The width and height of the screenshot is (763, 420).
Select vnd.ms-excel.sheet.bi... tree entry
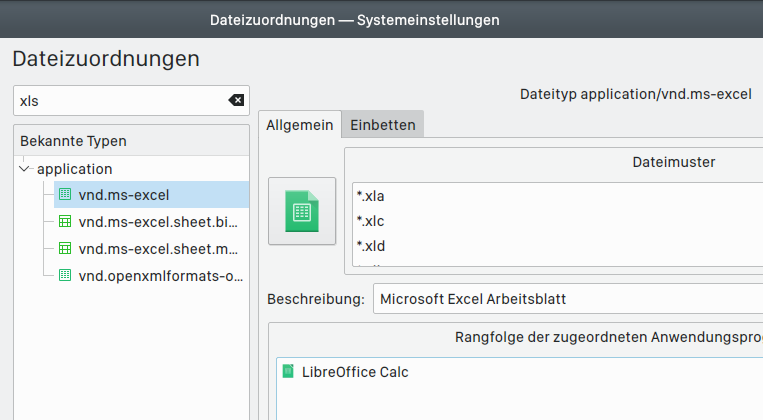(x=158, y=221)
